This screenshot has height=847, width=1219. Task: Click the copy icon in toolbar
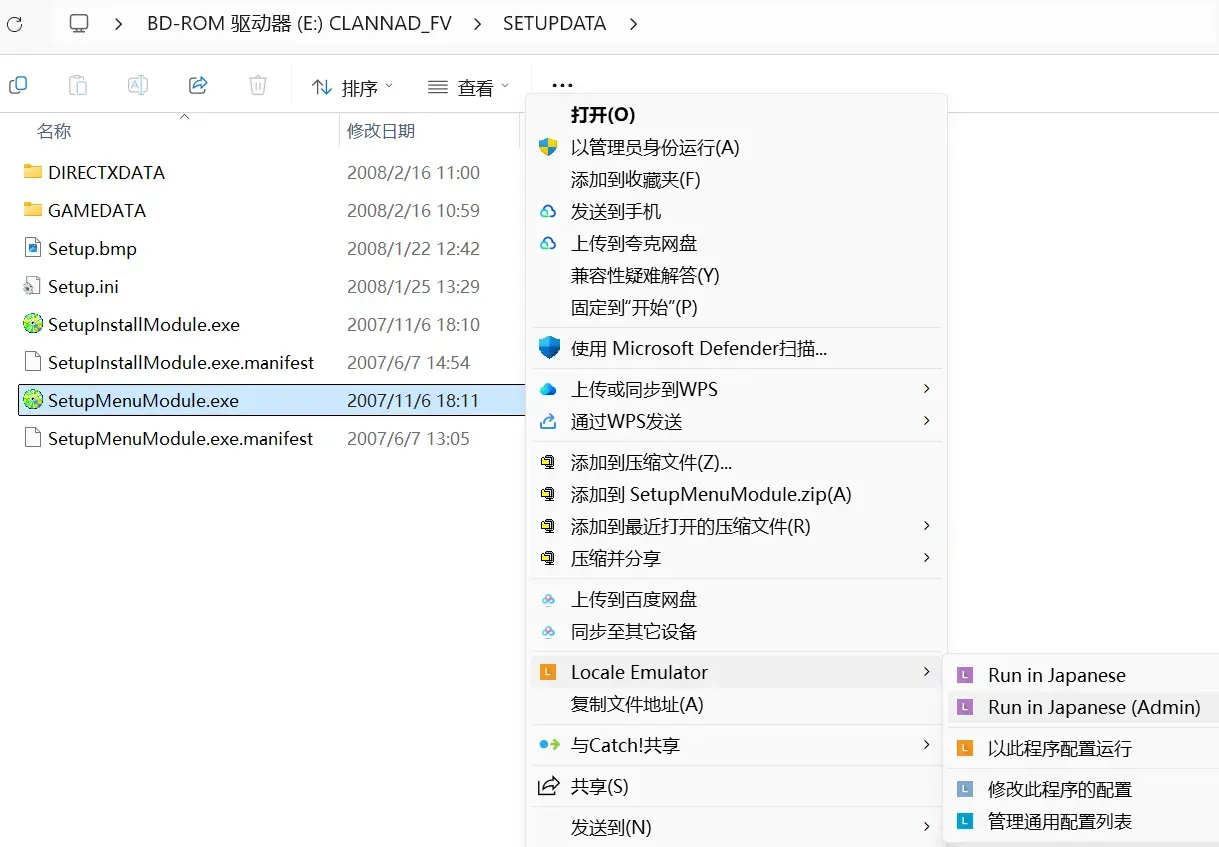pos(17,86)
